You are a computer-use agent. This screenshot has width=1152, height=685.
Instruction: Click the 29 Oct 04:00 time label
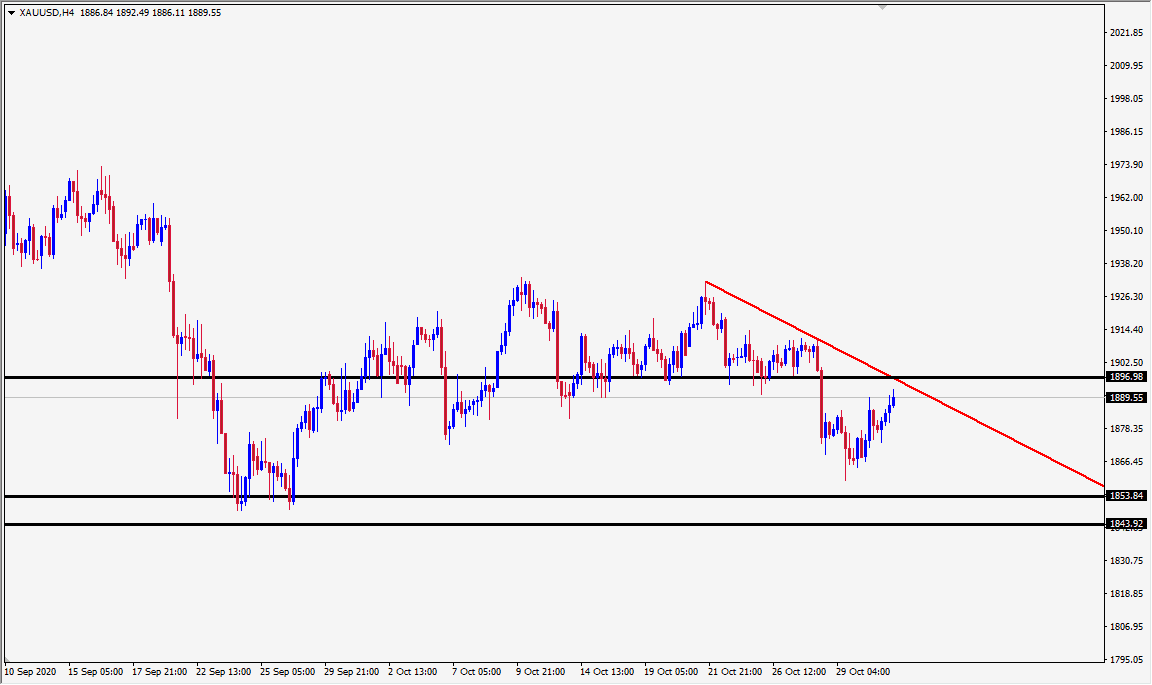863,672
